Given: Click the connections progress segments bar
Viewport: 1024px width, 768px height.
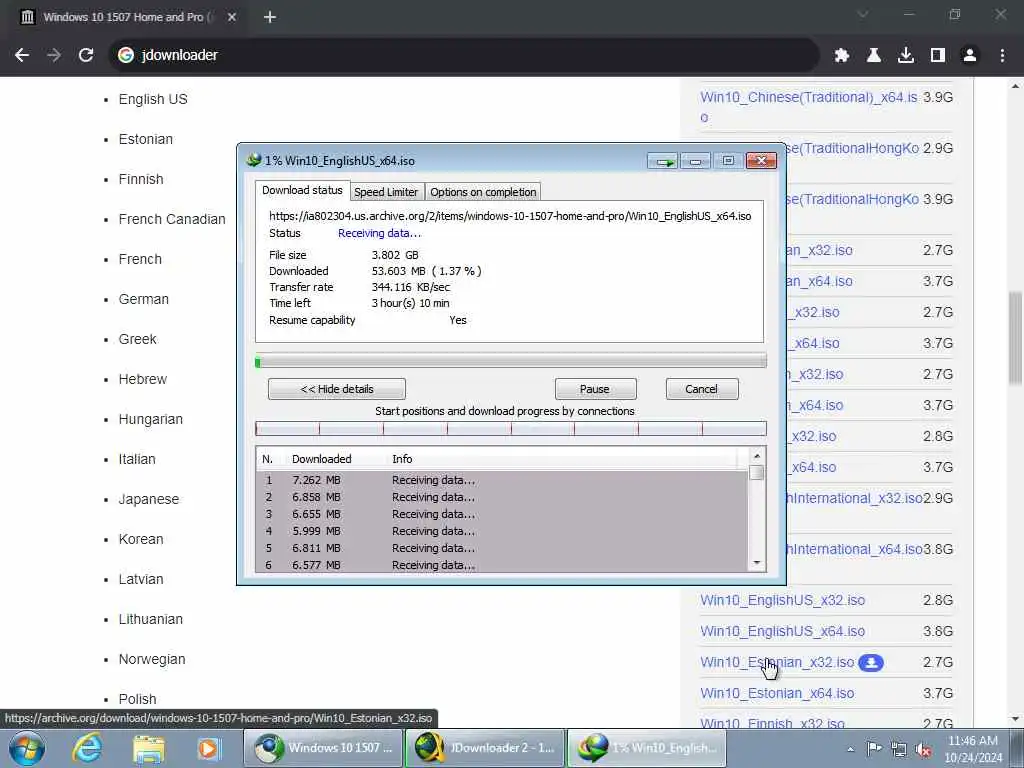Looking at the screenshot, I should click(511, 429).
